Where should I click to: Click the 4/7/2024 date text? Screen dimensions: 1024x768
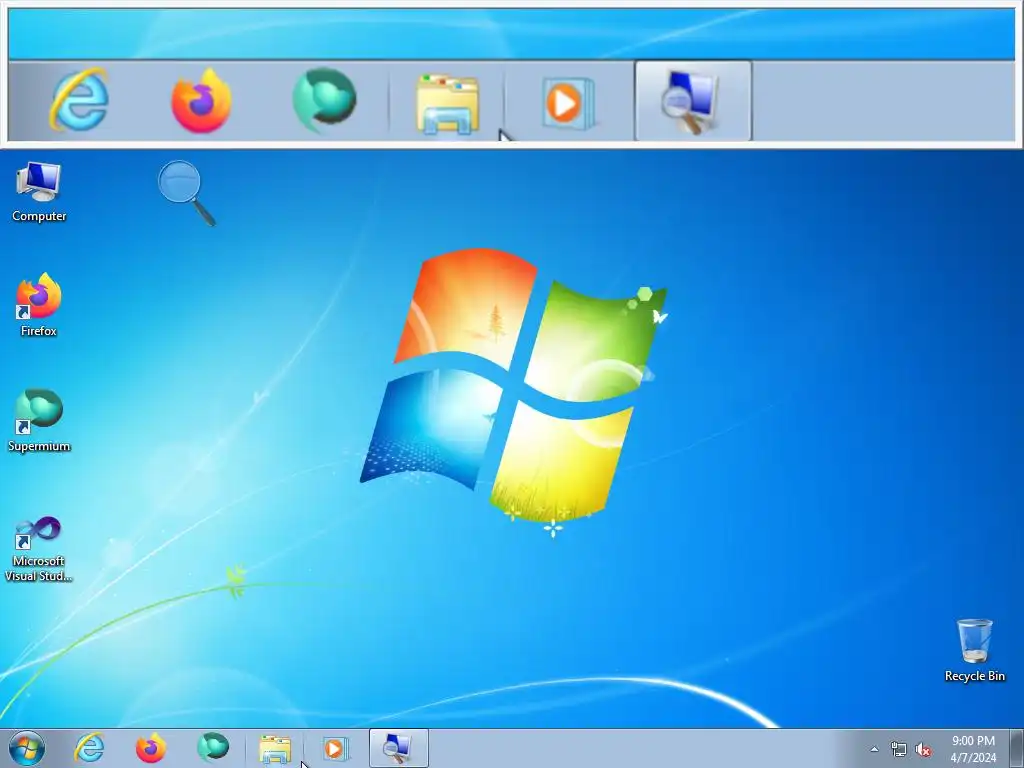[973, 758]
